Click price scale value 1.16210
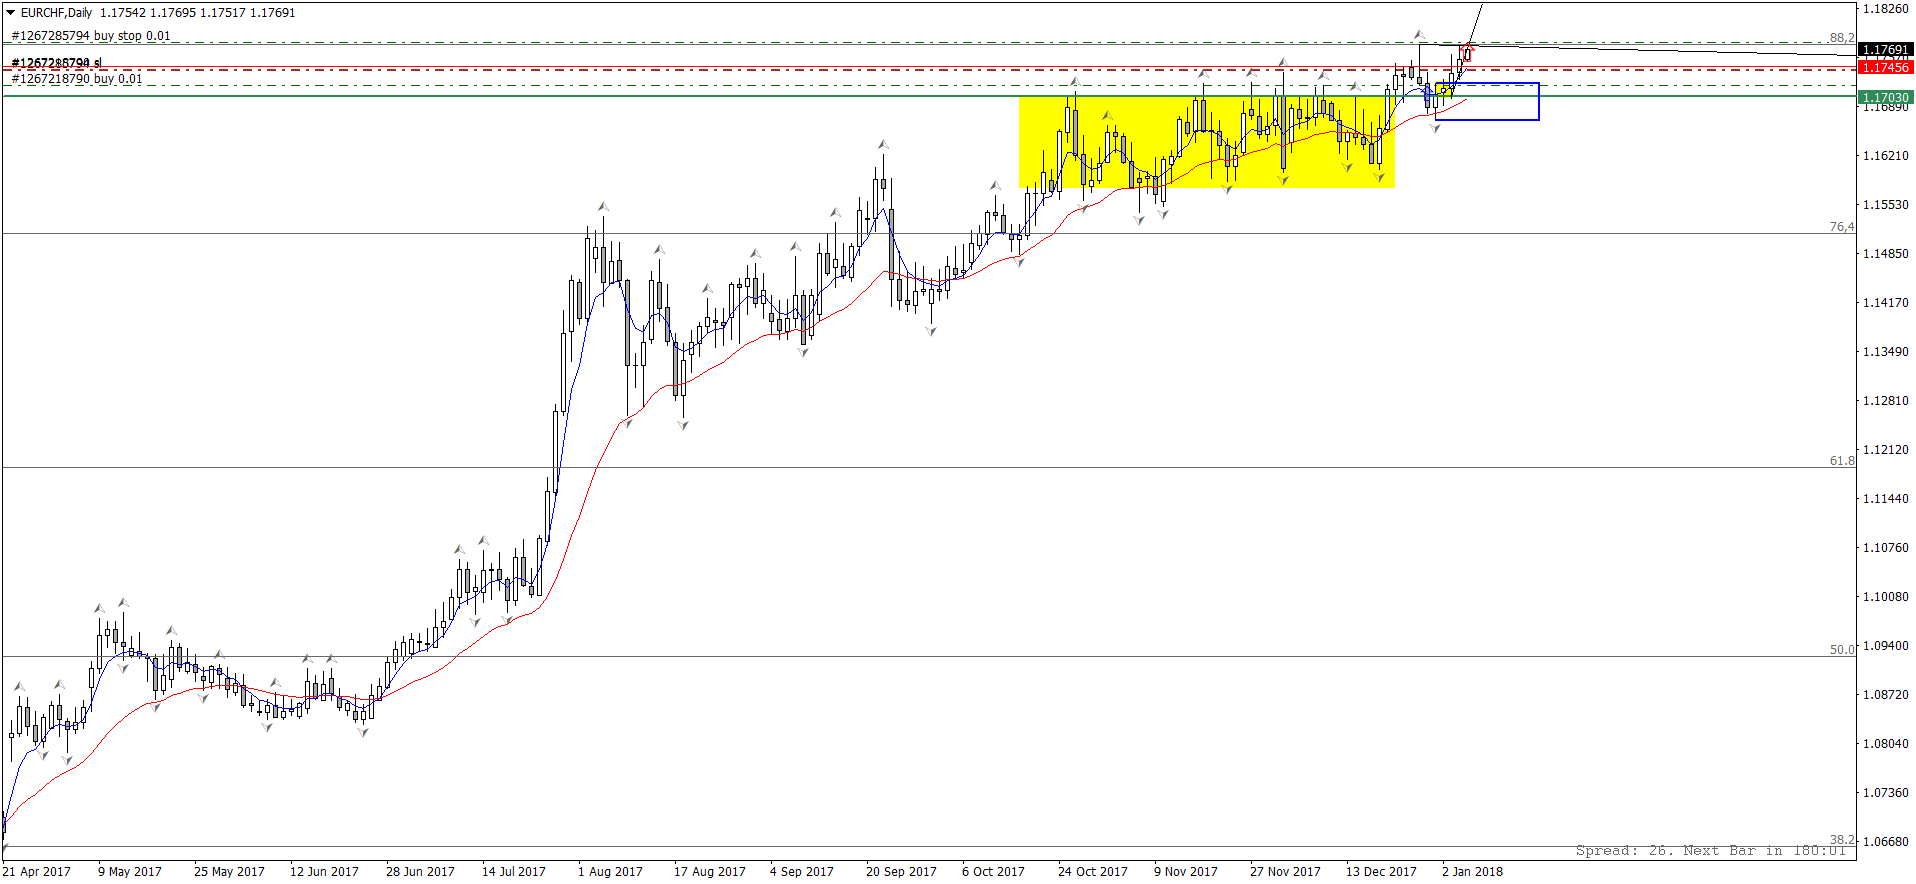This screenshot has height=884, width=1916. [x=1885, y=156]
